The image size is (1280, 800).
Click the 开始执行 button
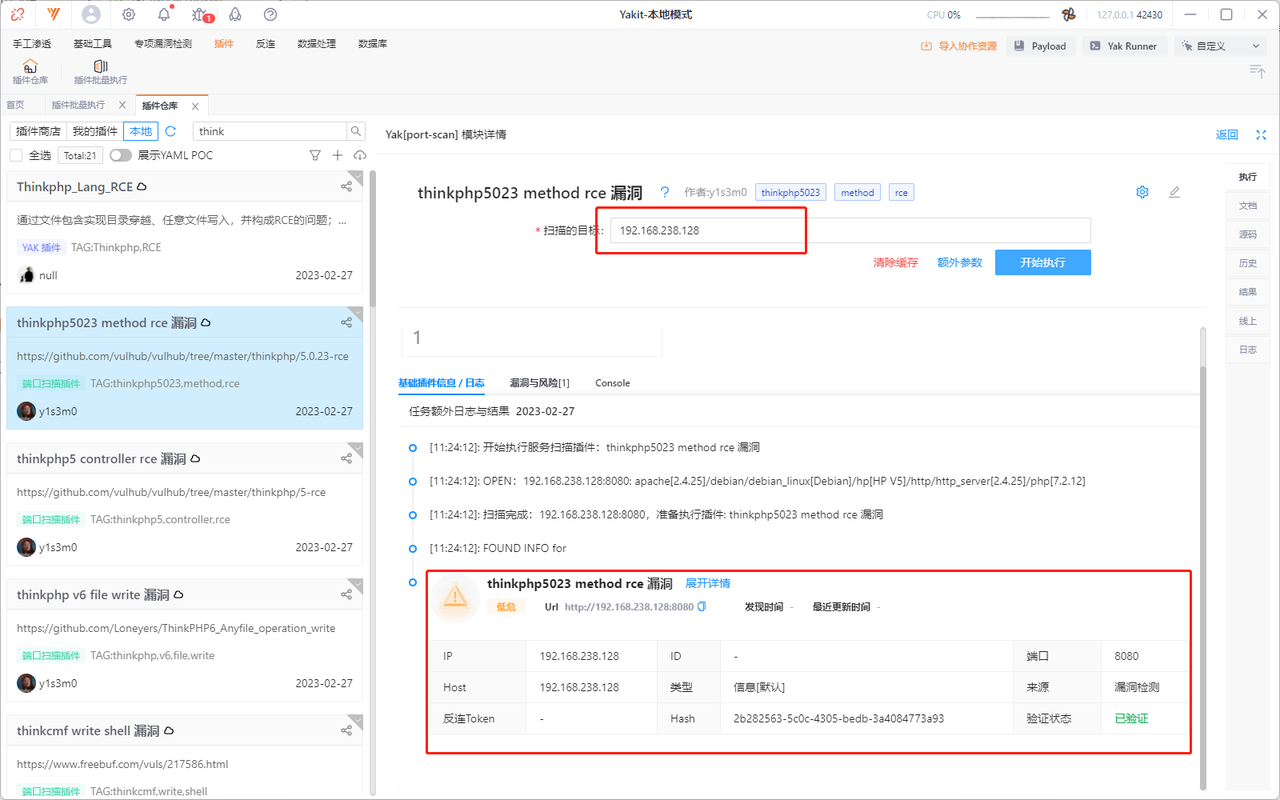tap(1042, 262)
